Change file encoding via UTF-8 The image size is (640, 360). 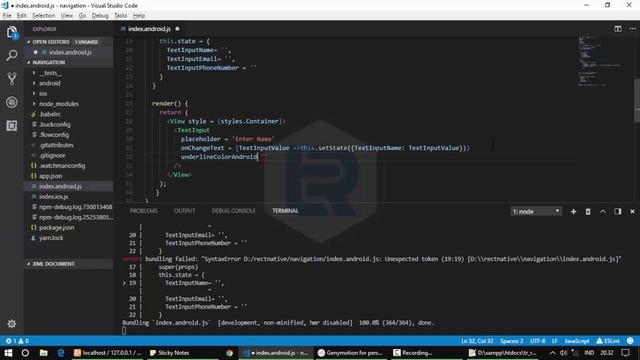tap(538, 341)
